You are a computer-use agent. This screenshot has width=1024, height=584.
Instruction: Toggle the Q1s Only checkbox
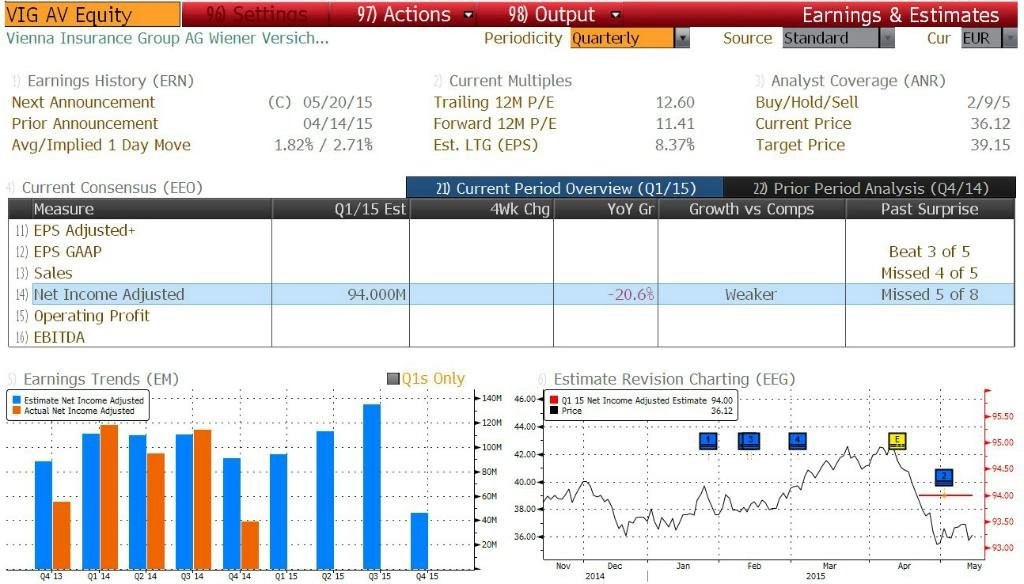tap(393, 379)
